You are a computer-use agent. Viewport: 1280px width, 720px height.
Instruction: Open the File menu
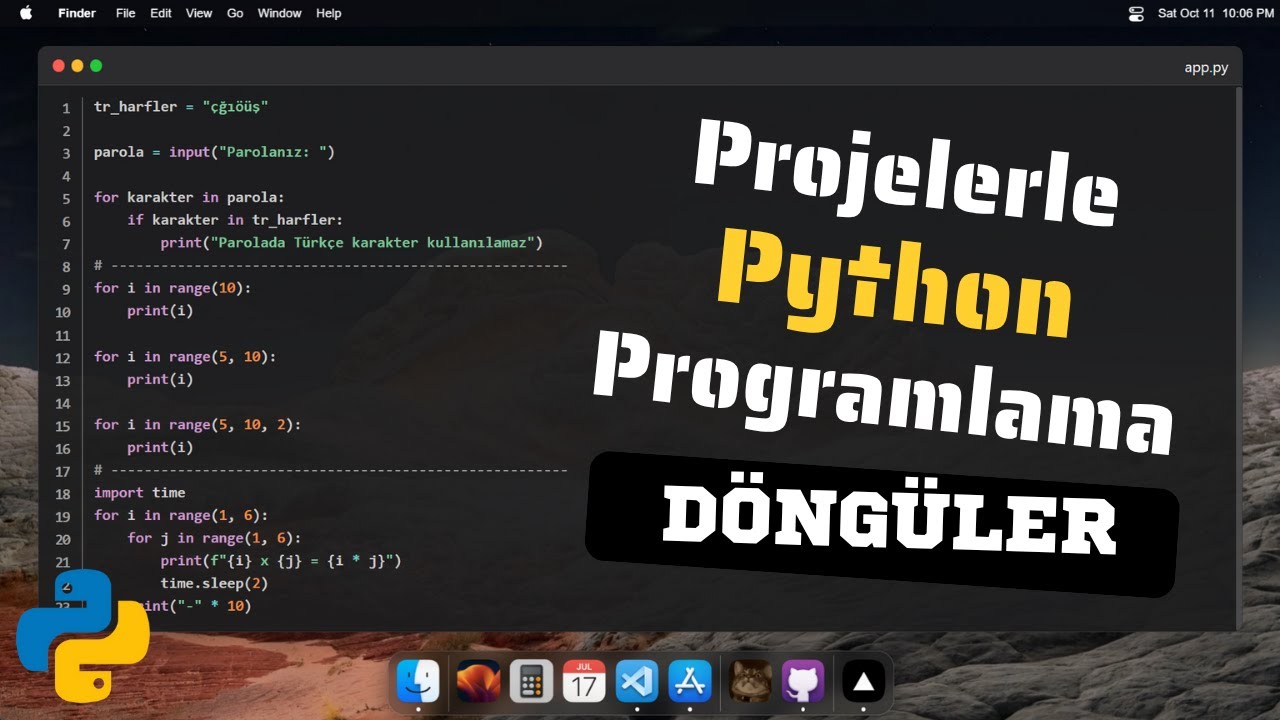(125, 13)
